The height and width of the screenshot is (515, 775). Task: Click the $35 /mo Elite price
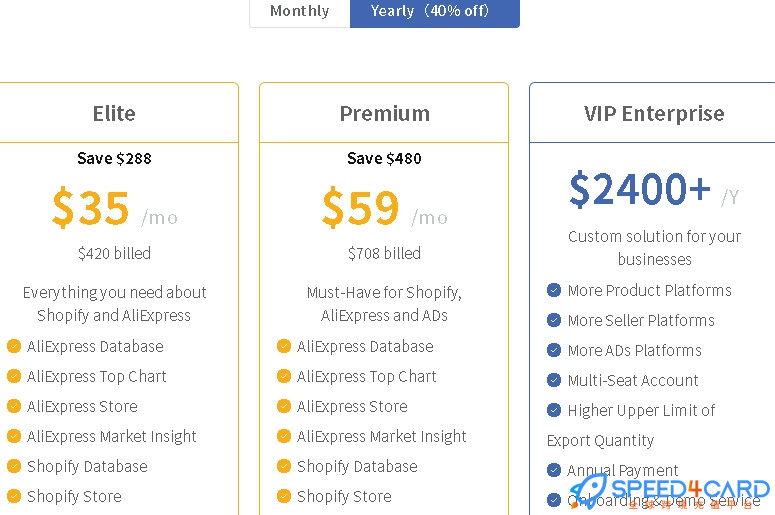tap(115, 208)
